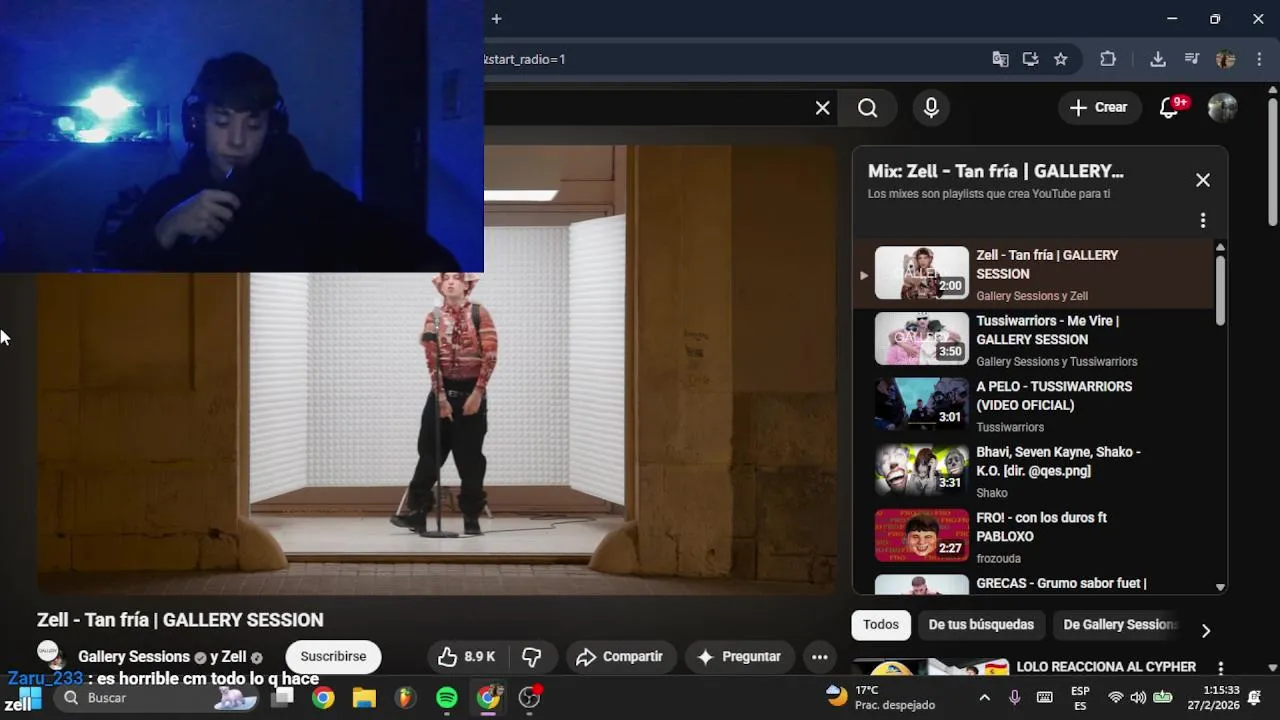Screen dimensions: 1280x720
Task: Open Chrome downloads icon
Action: coord(1158,59)
